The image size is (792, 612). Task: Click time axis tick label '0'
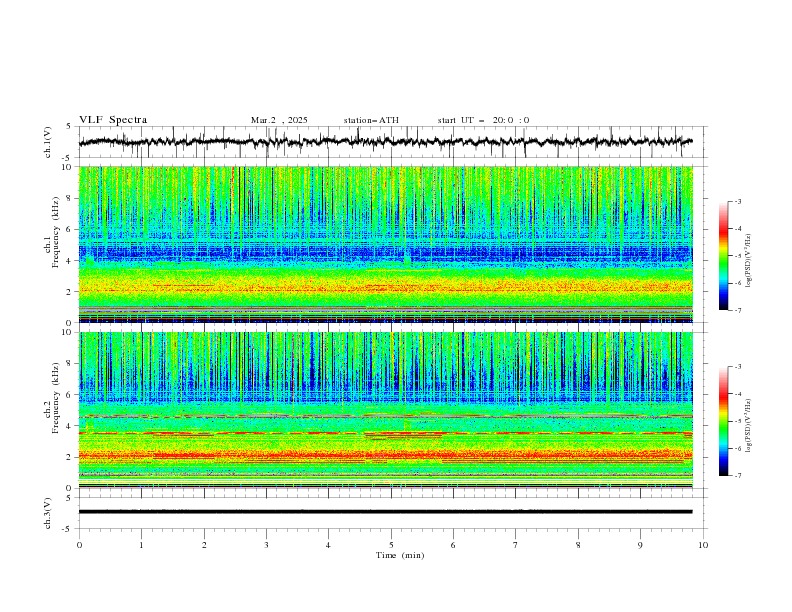point(79,545)
